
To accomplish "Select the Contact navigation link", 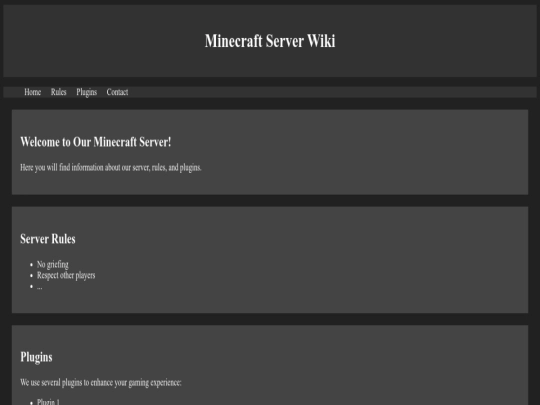I will point(117,92).
